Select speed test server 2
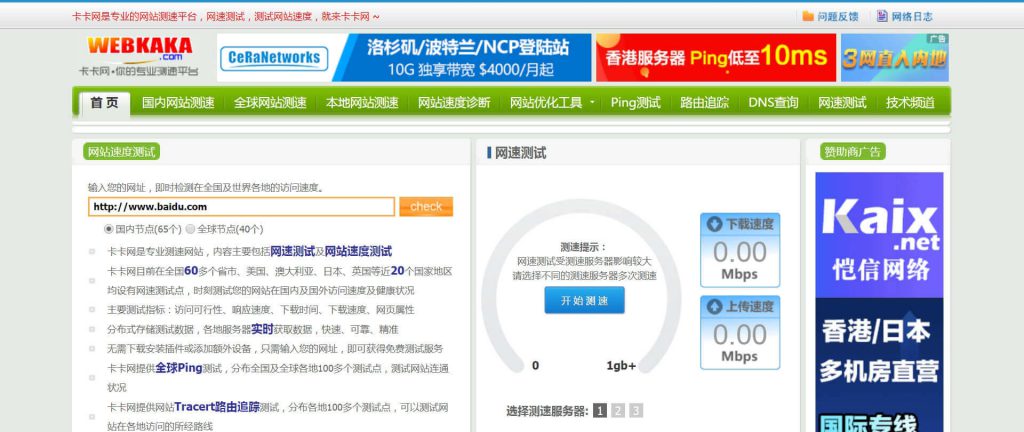The width and height of the screenshot is (1024, 432). [618, 410]
